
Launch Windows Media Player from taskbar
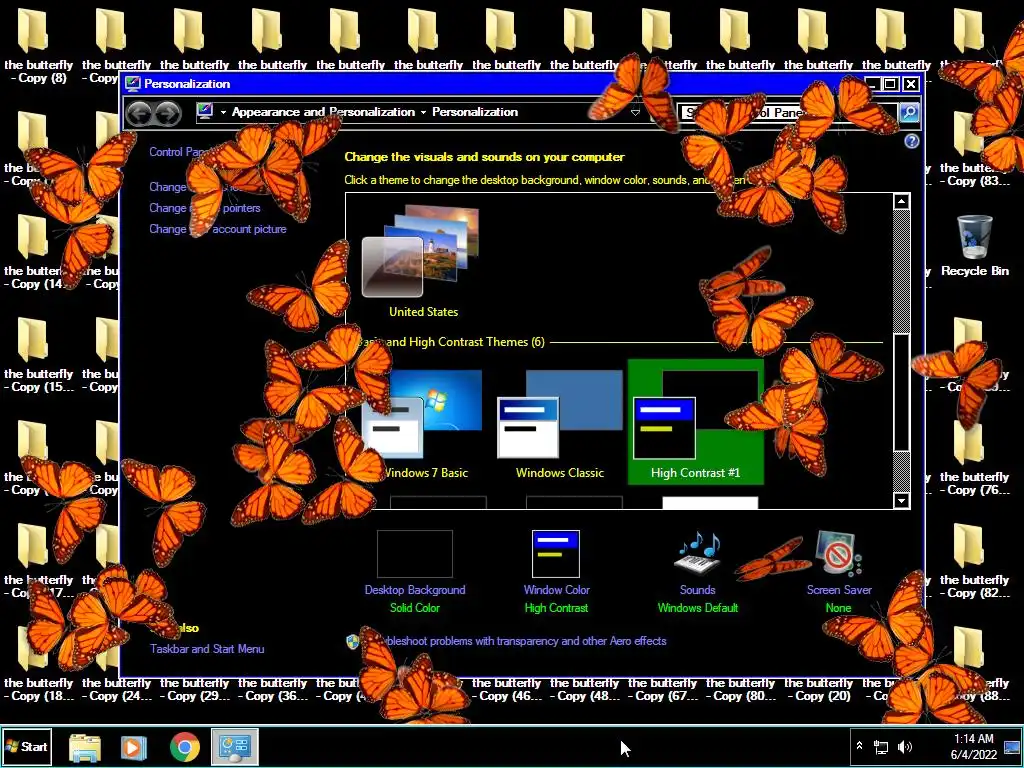click(x=133, y=747)
